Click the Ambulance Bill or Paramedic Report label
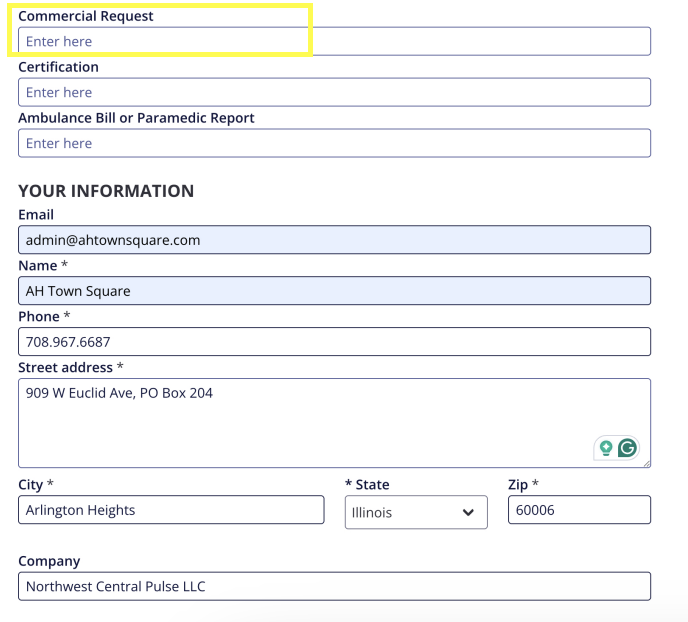 pos(136,118)
